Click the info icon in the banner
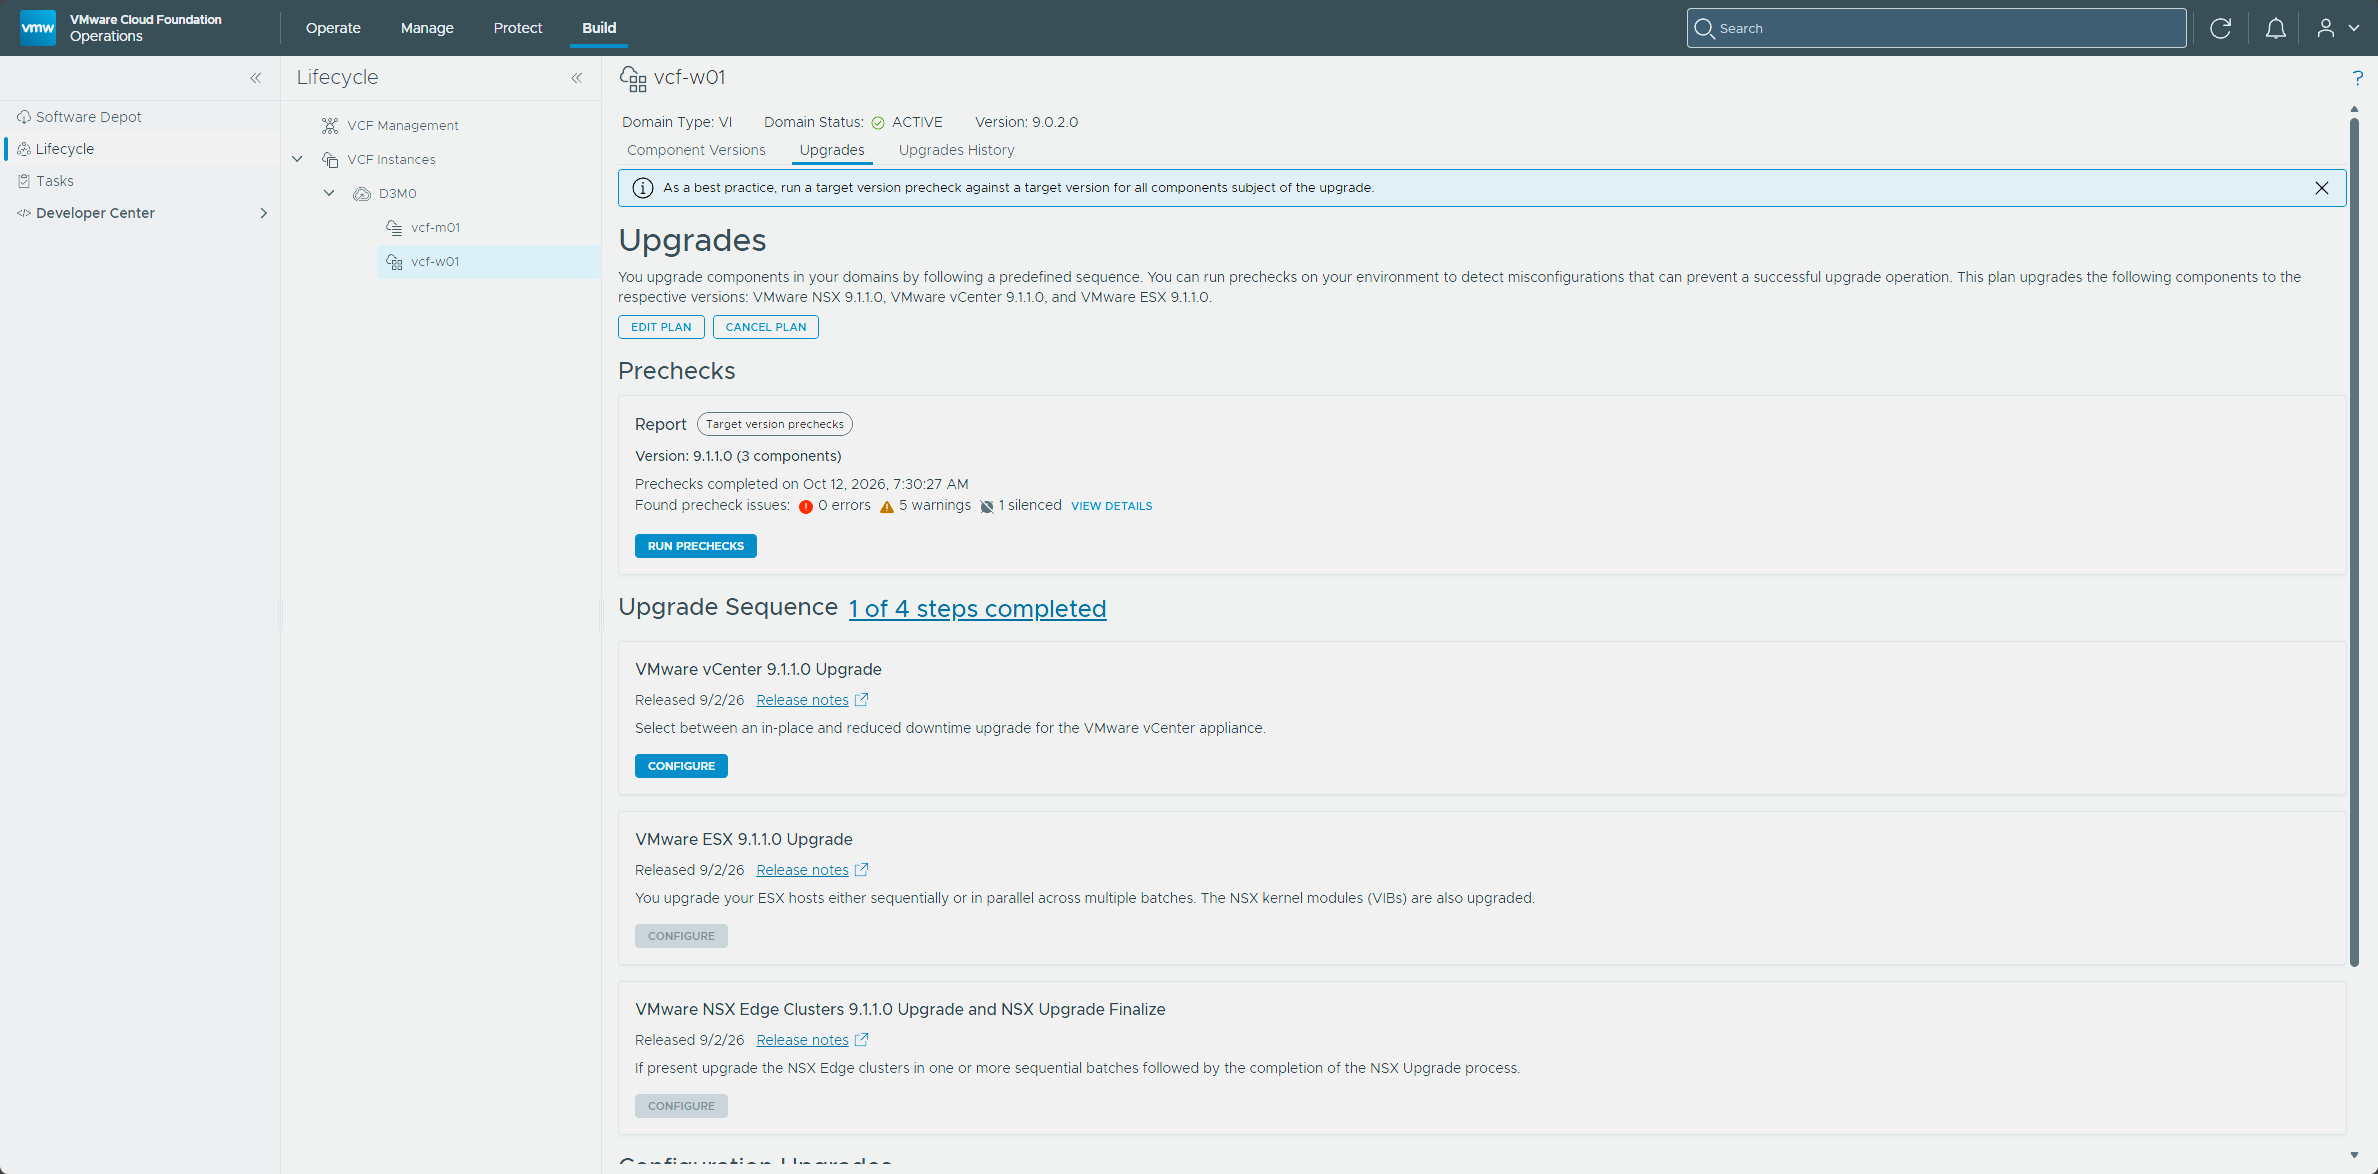 tap(643, 188)
